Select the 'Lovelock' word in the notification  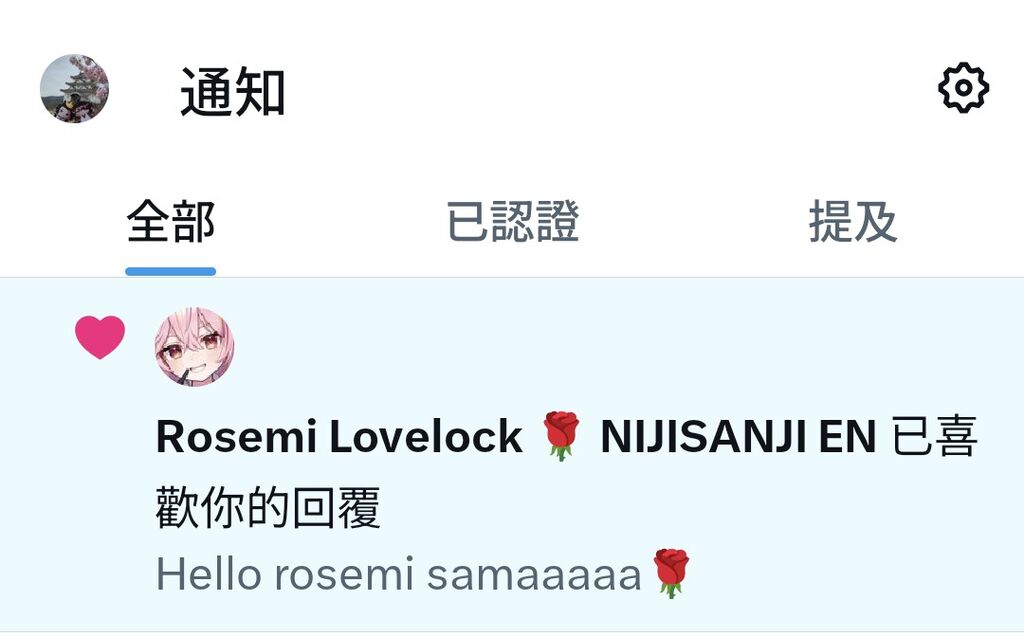pyautogui.click(x=425, y=436)
